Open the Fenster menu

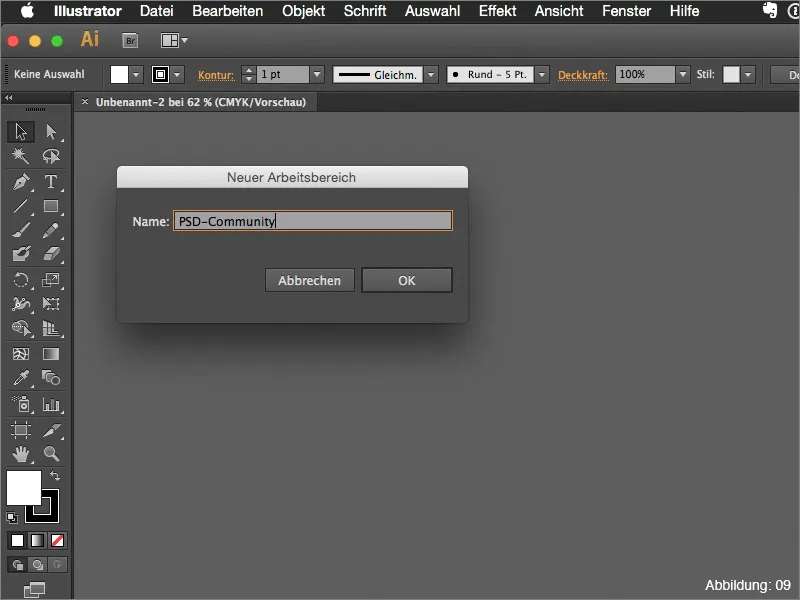627,11
